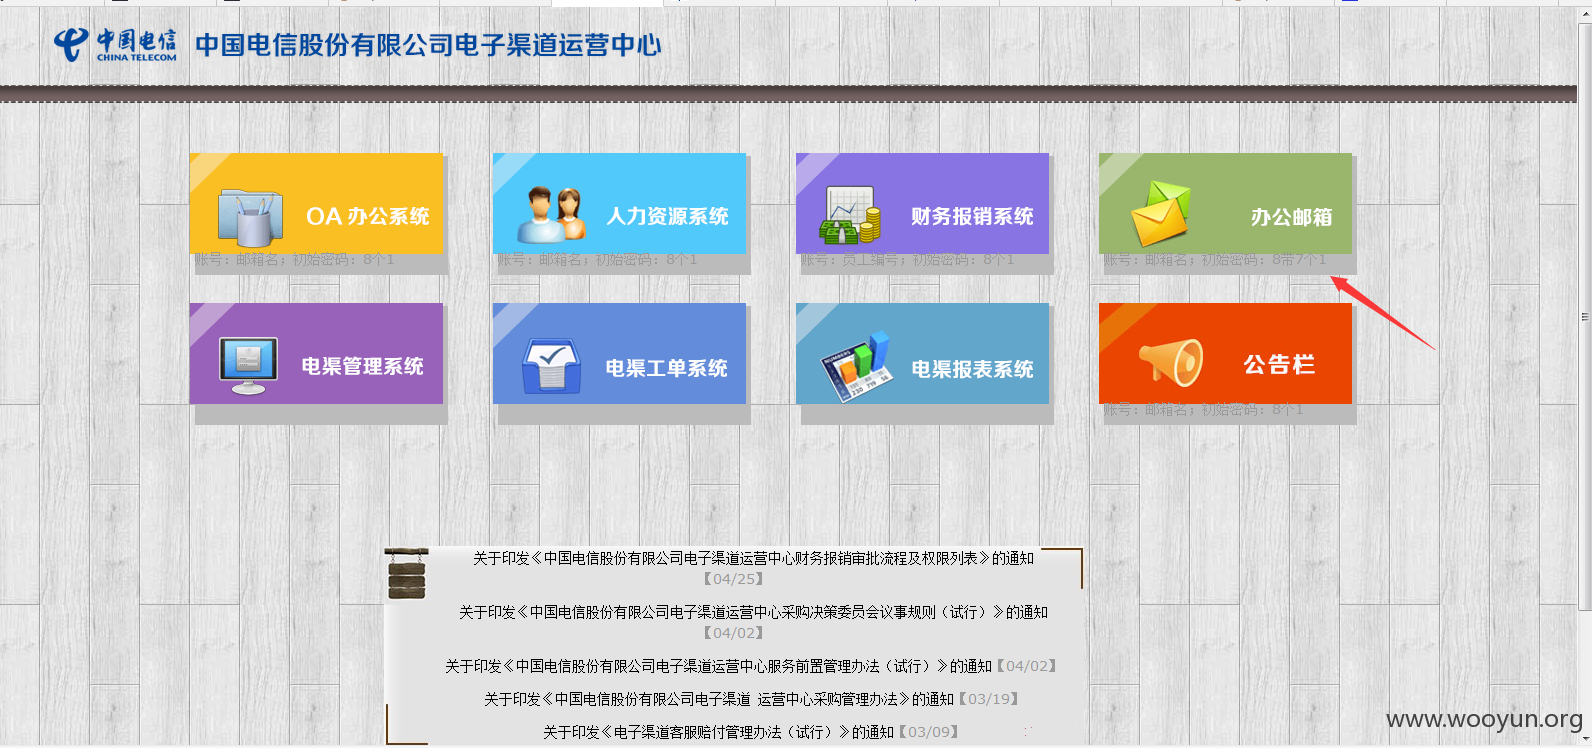Open the 电渠报表系统 tile
Screen dimensions: 1592x748
[x=922, y=354]
